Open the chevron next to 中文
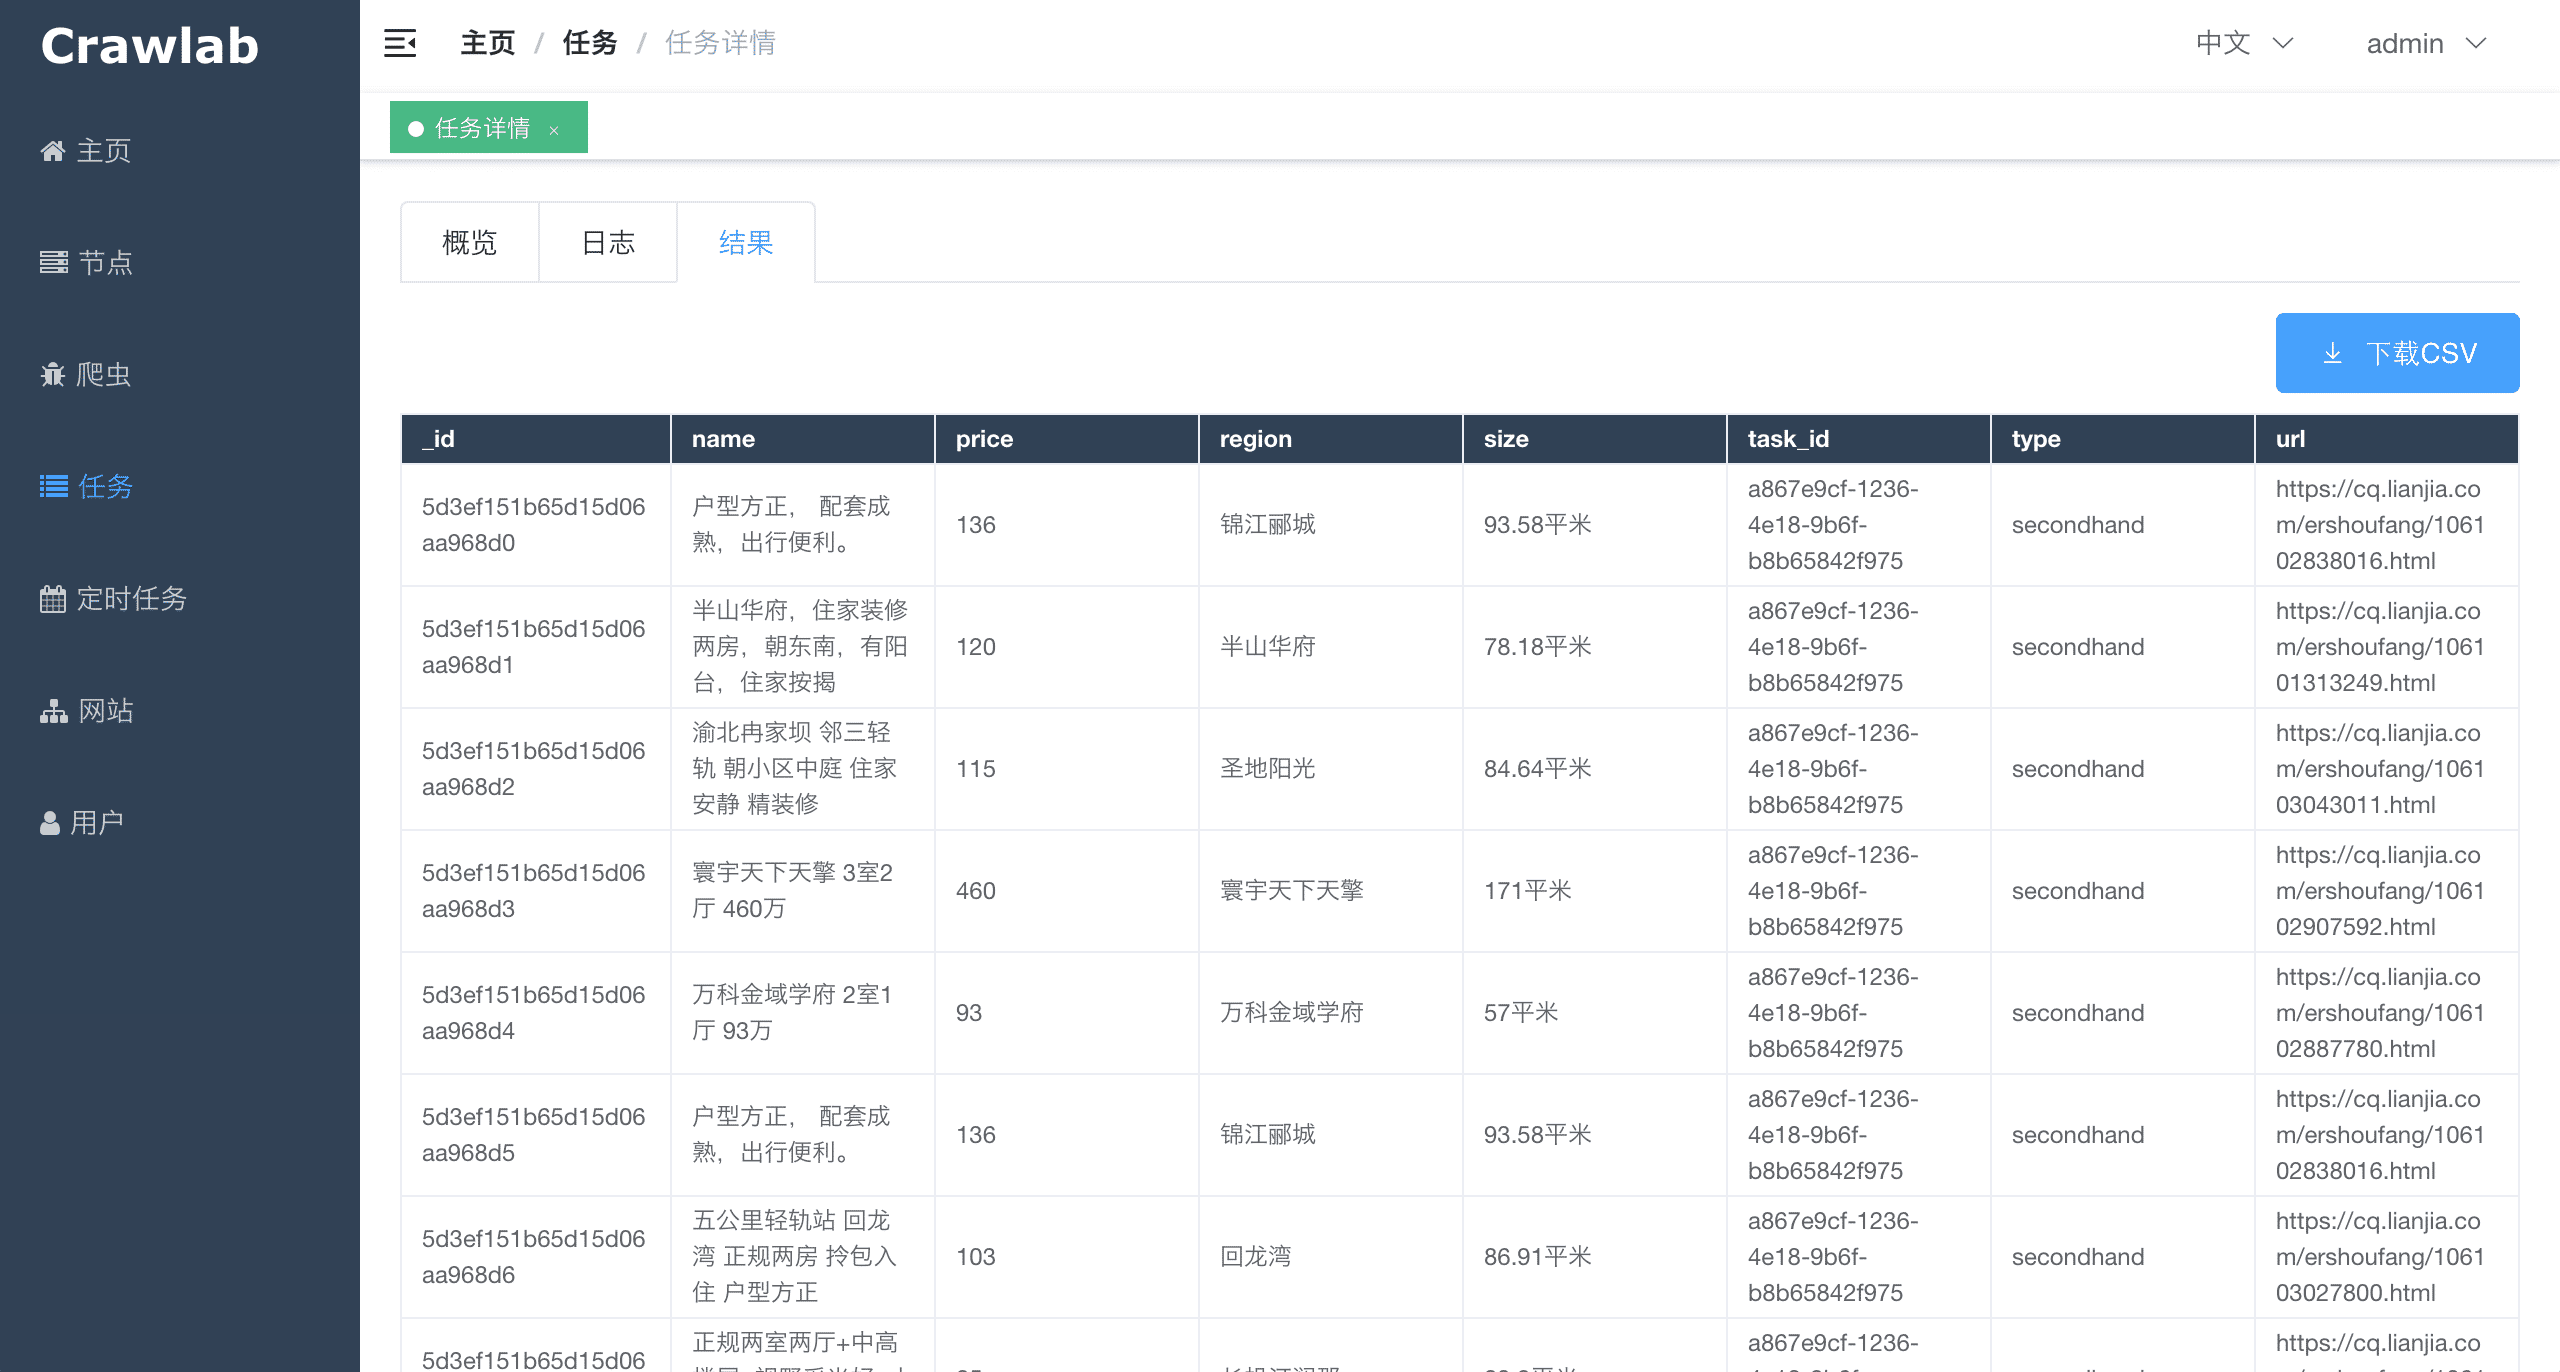The image size is (2560, 1372). coord(2285,45)
